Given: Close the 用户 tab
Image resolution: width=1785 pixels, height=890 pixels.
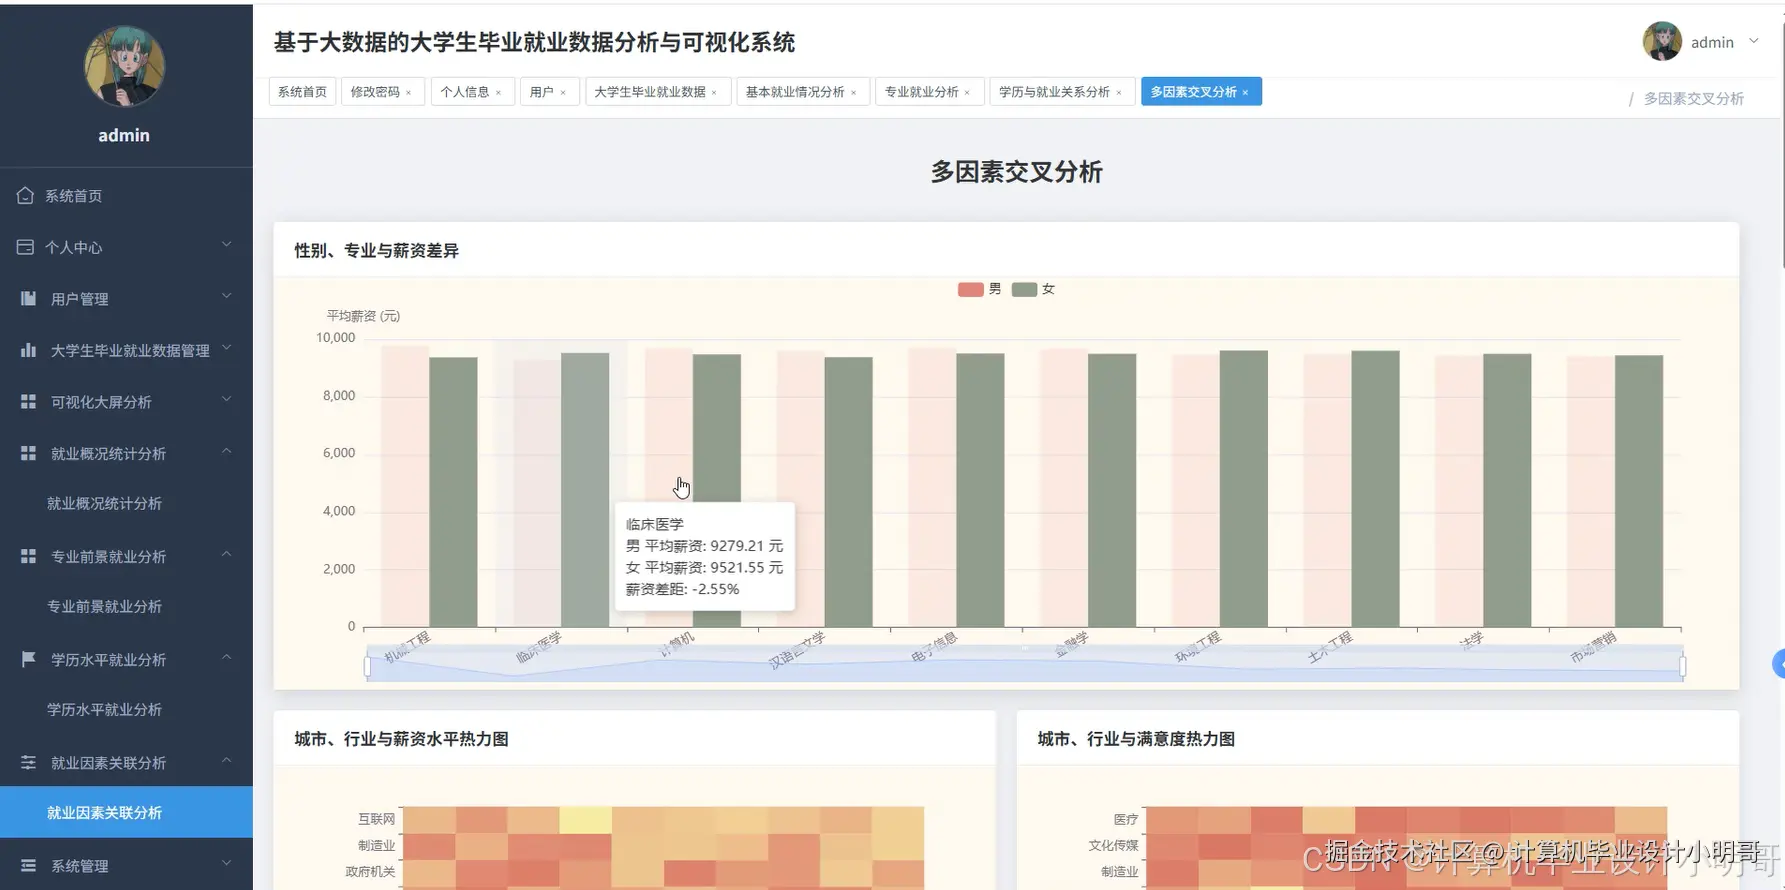Looking at the screenshot, I should click(563, 93).
